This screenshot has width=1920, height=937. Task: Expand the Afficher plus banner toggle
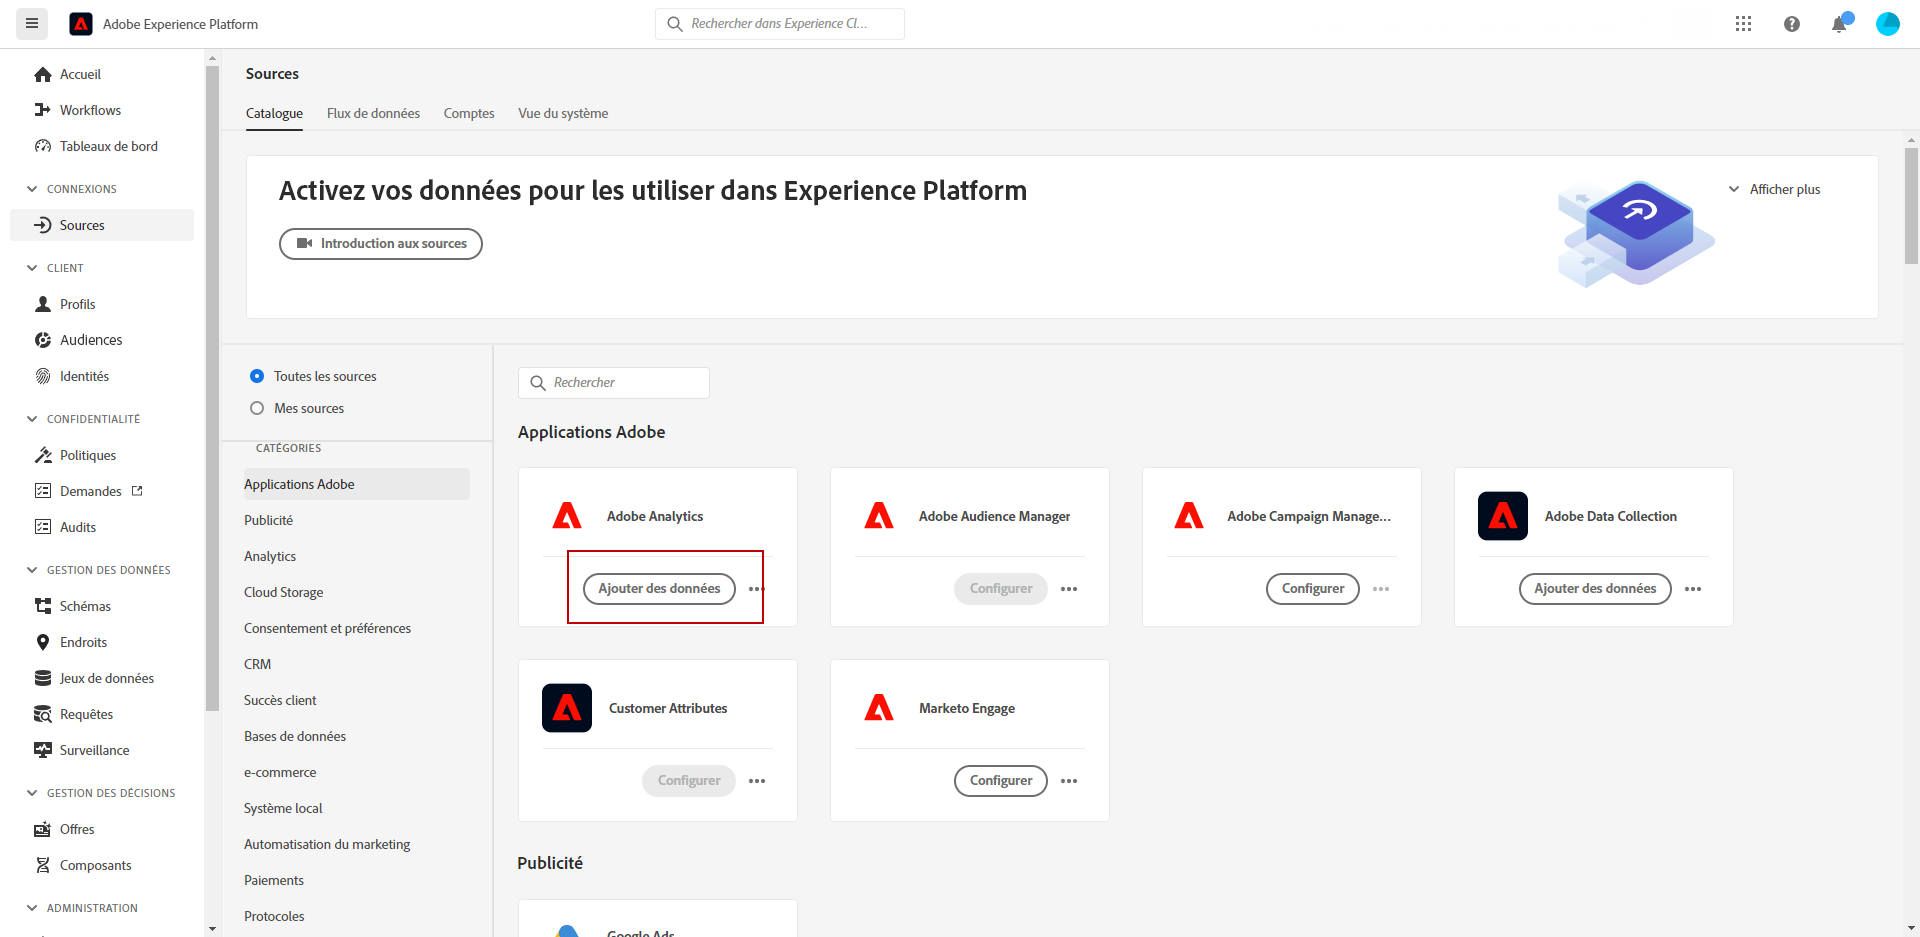pos(1774,189)
